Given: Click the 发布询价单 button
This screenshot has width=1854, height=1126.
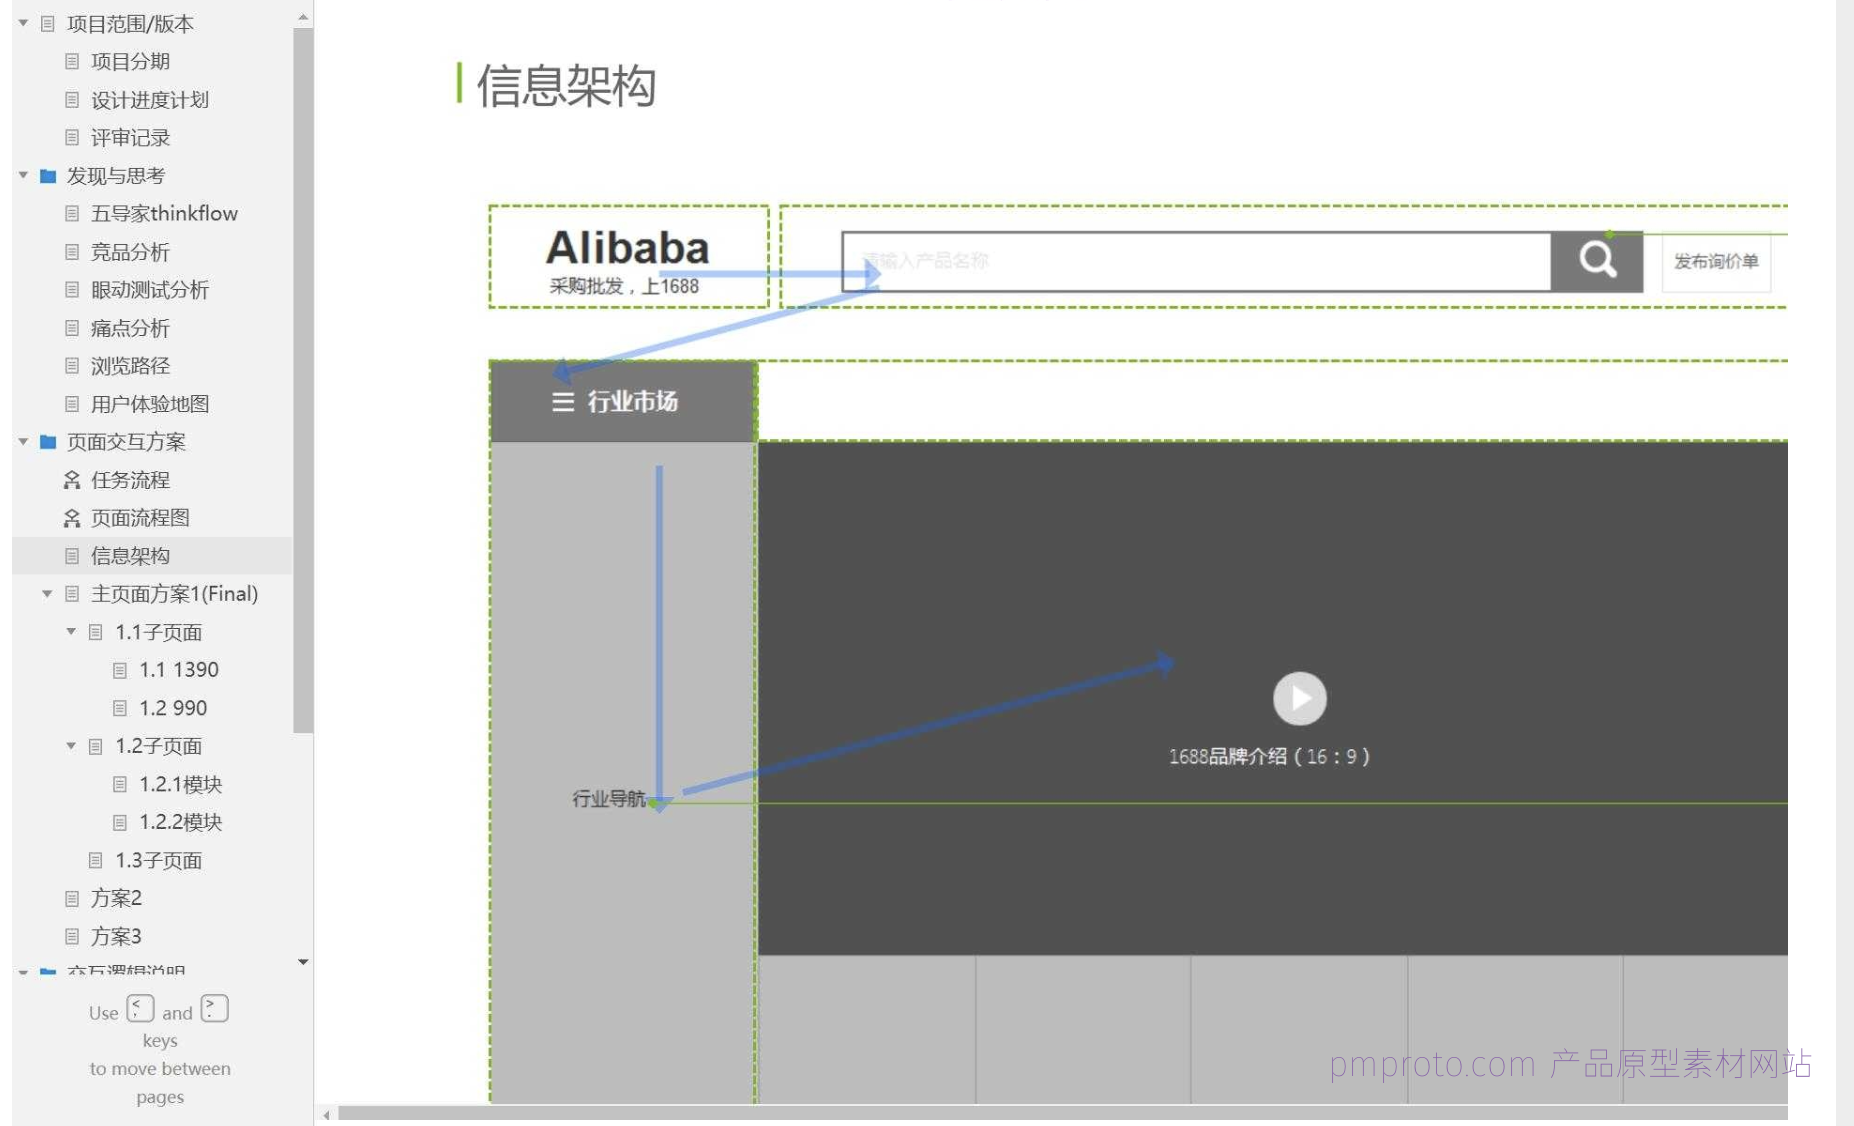Looking at the screenshot, I should point(1716,262).
